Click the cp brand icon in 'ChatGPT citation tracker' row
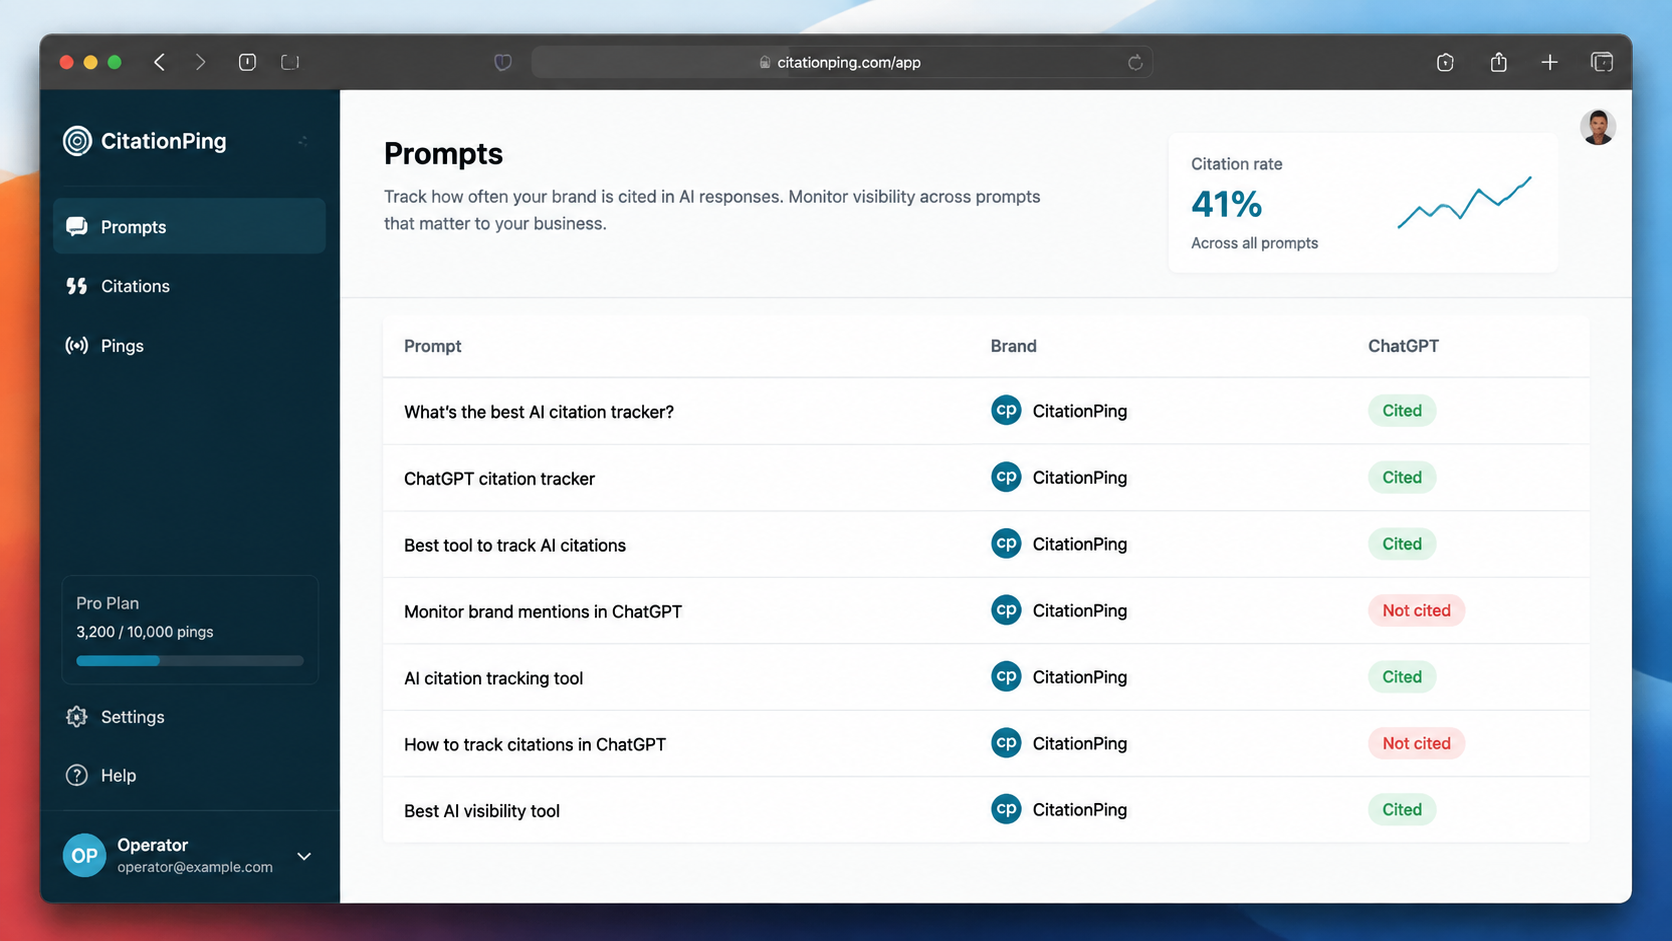1672x941 pixels. coord(1006,477)
